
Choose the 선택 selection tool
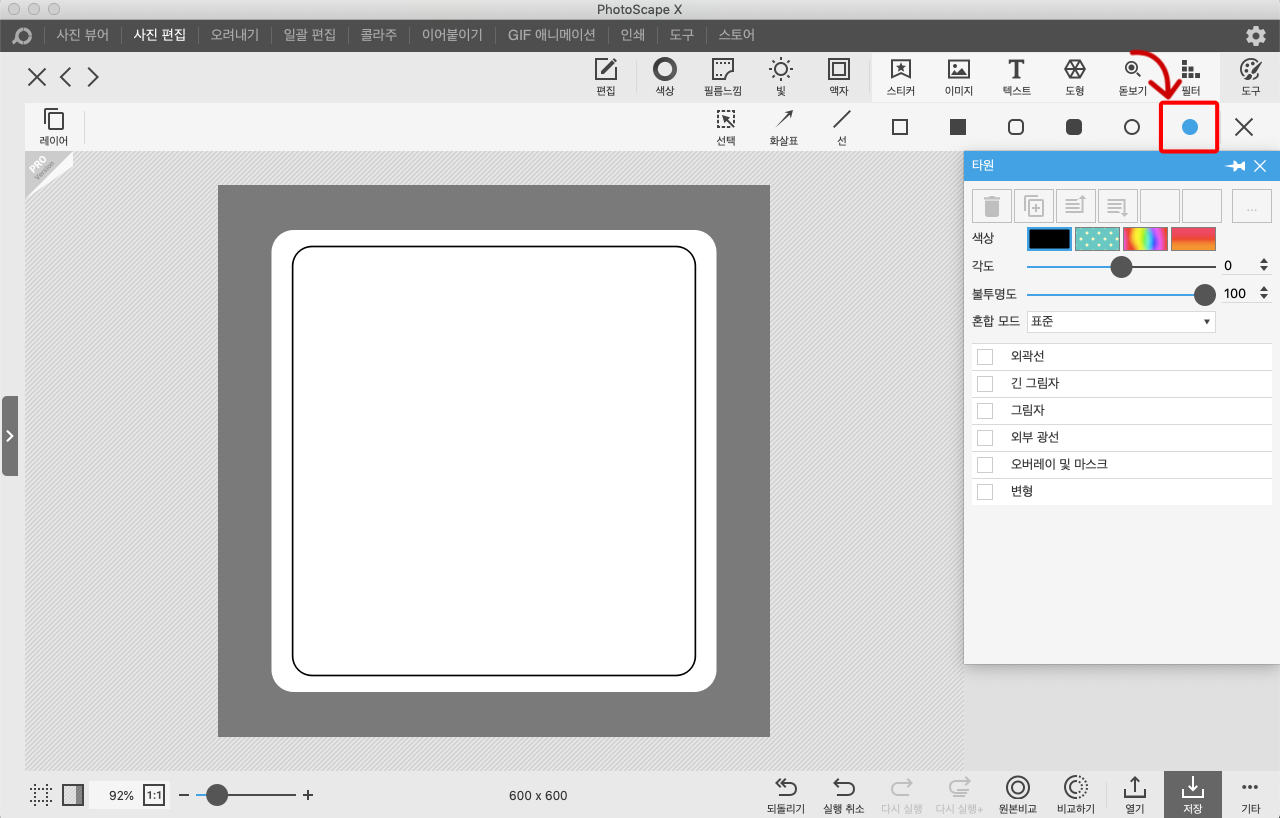(x=726, y=127)
